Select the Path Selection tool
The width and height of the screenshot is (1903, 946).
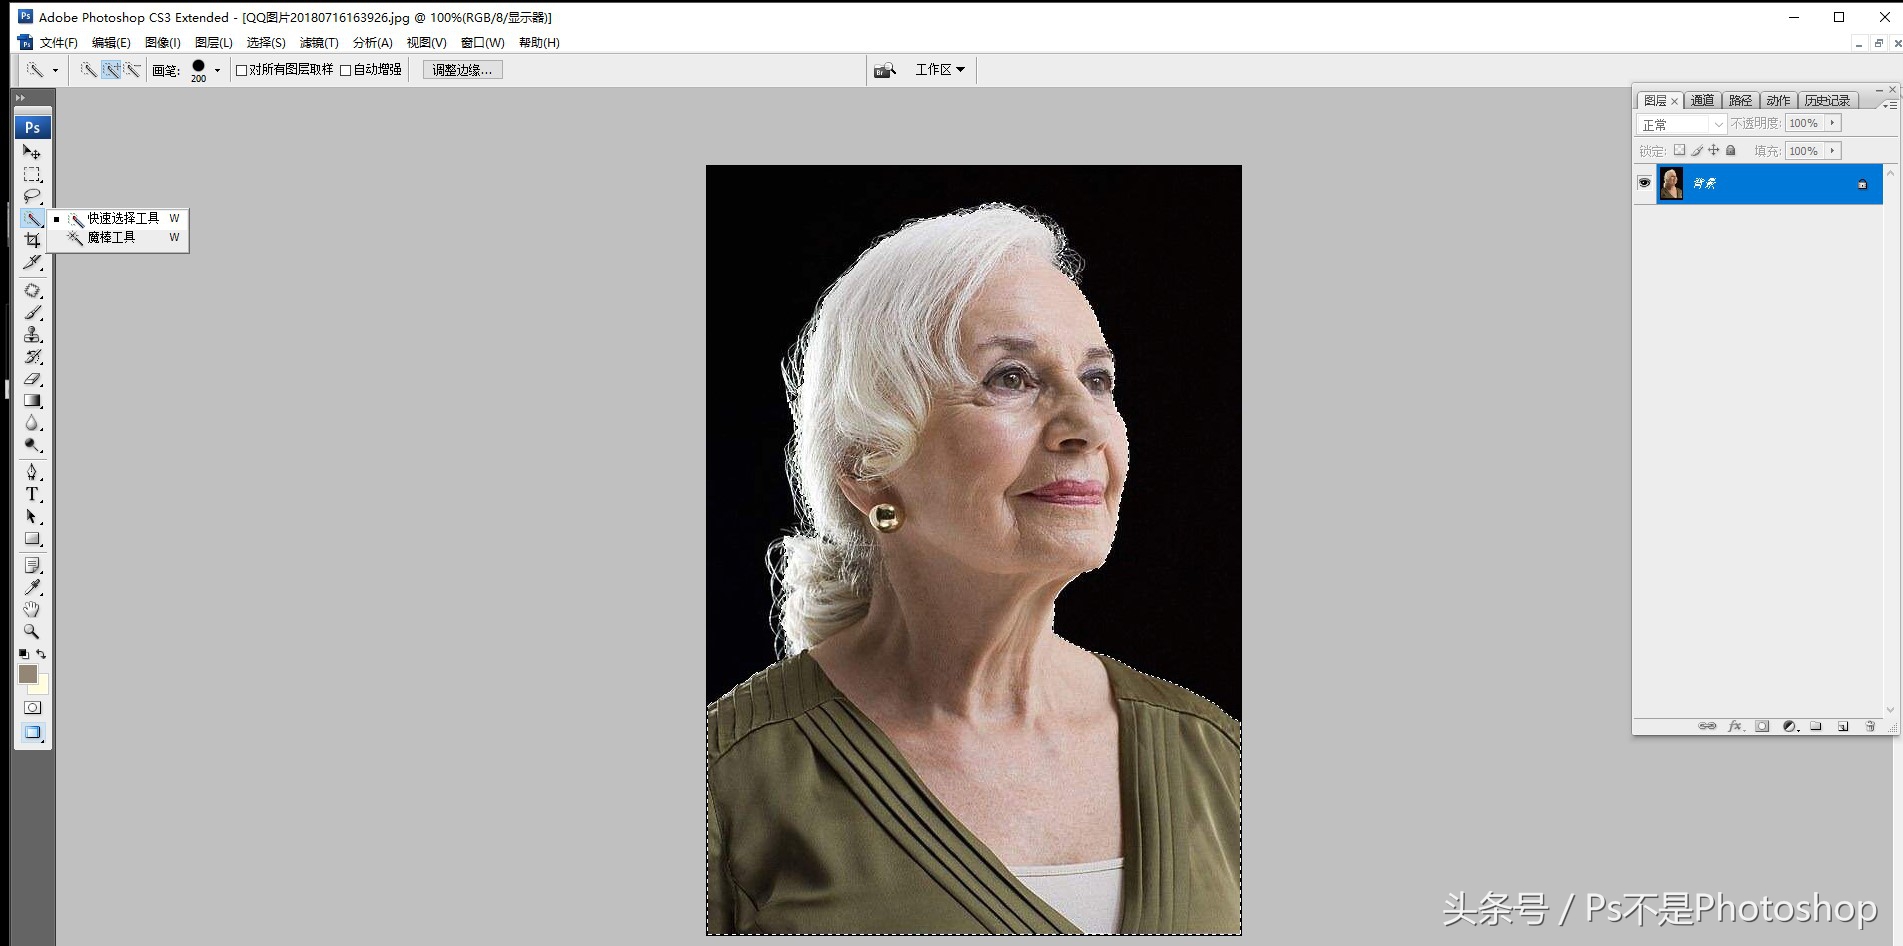[x=32, y=516]
